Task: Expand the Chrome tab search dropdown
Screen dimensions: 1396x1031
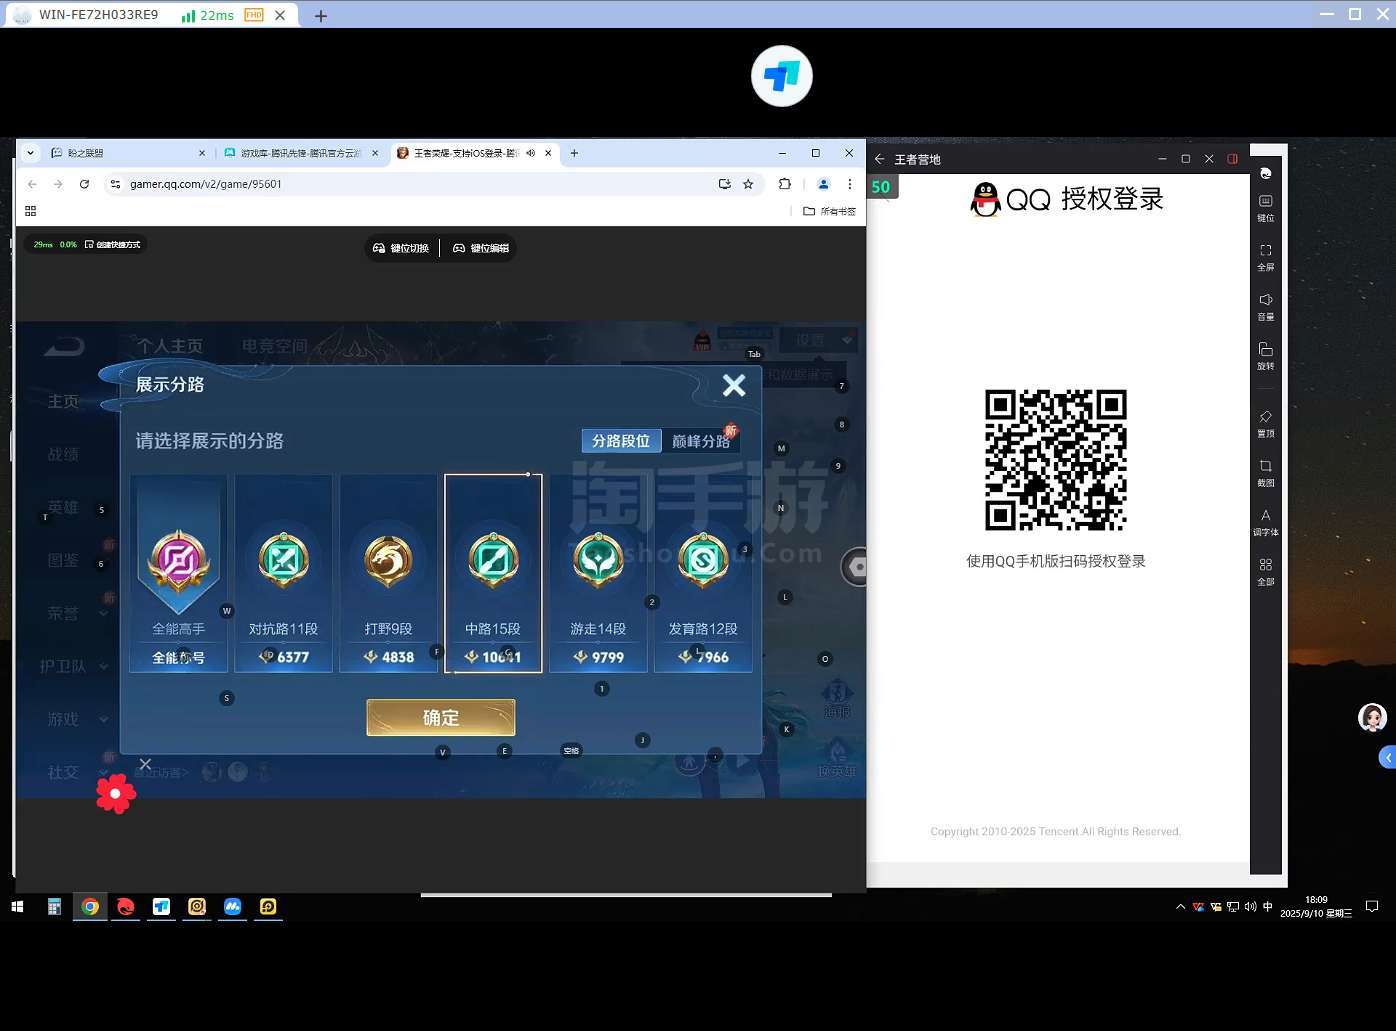Action: [30, 153]
